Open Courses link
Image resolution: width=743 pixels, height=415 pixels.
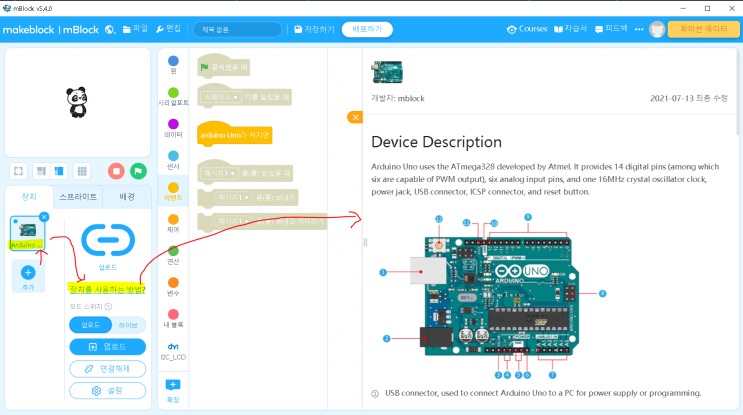pos(527,29)
